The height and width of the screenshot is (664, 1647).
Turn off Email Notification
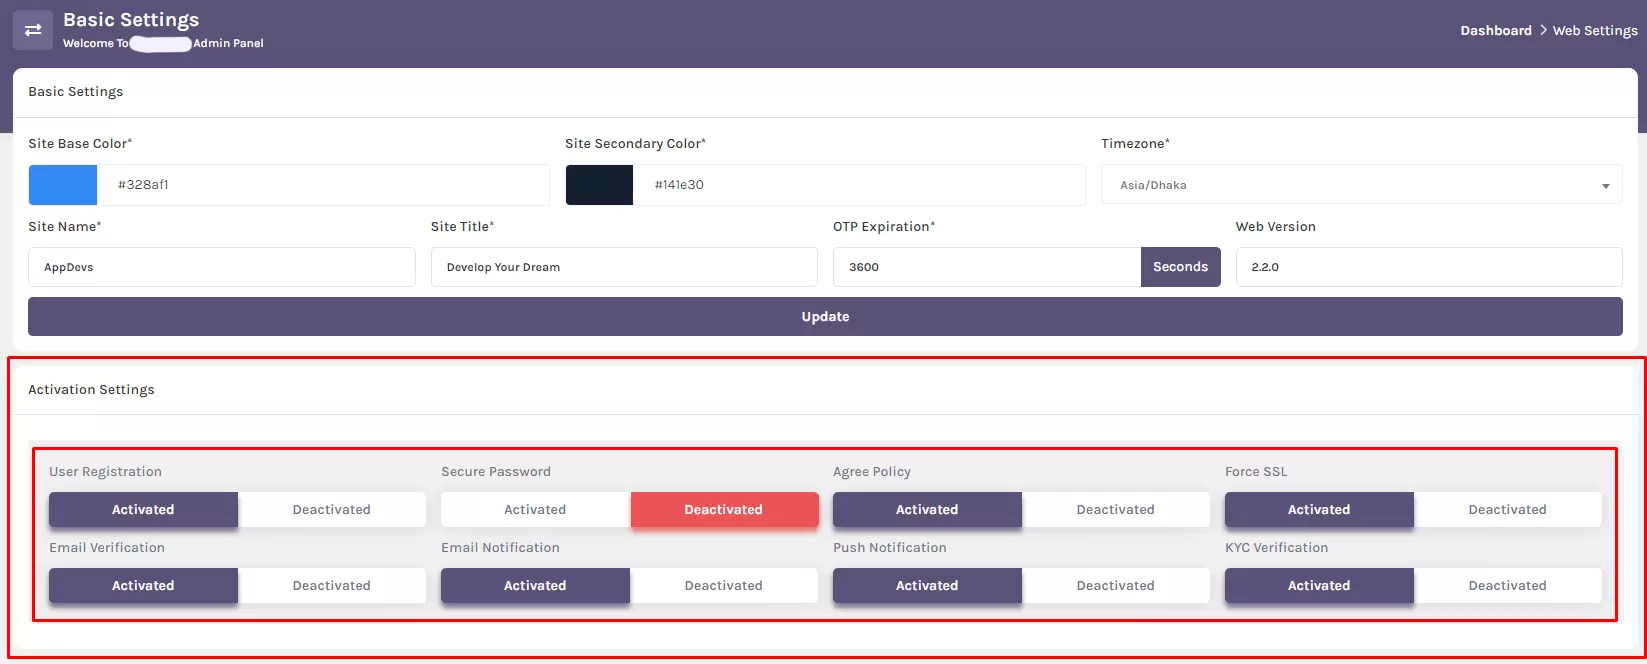tap(723, 586)
